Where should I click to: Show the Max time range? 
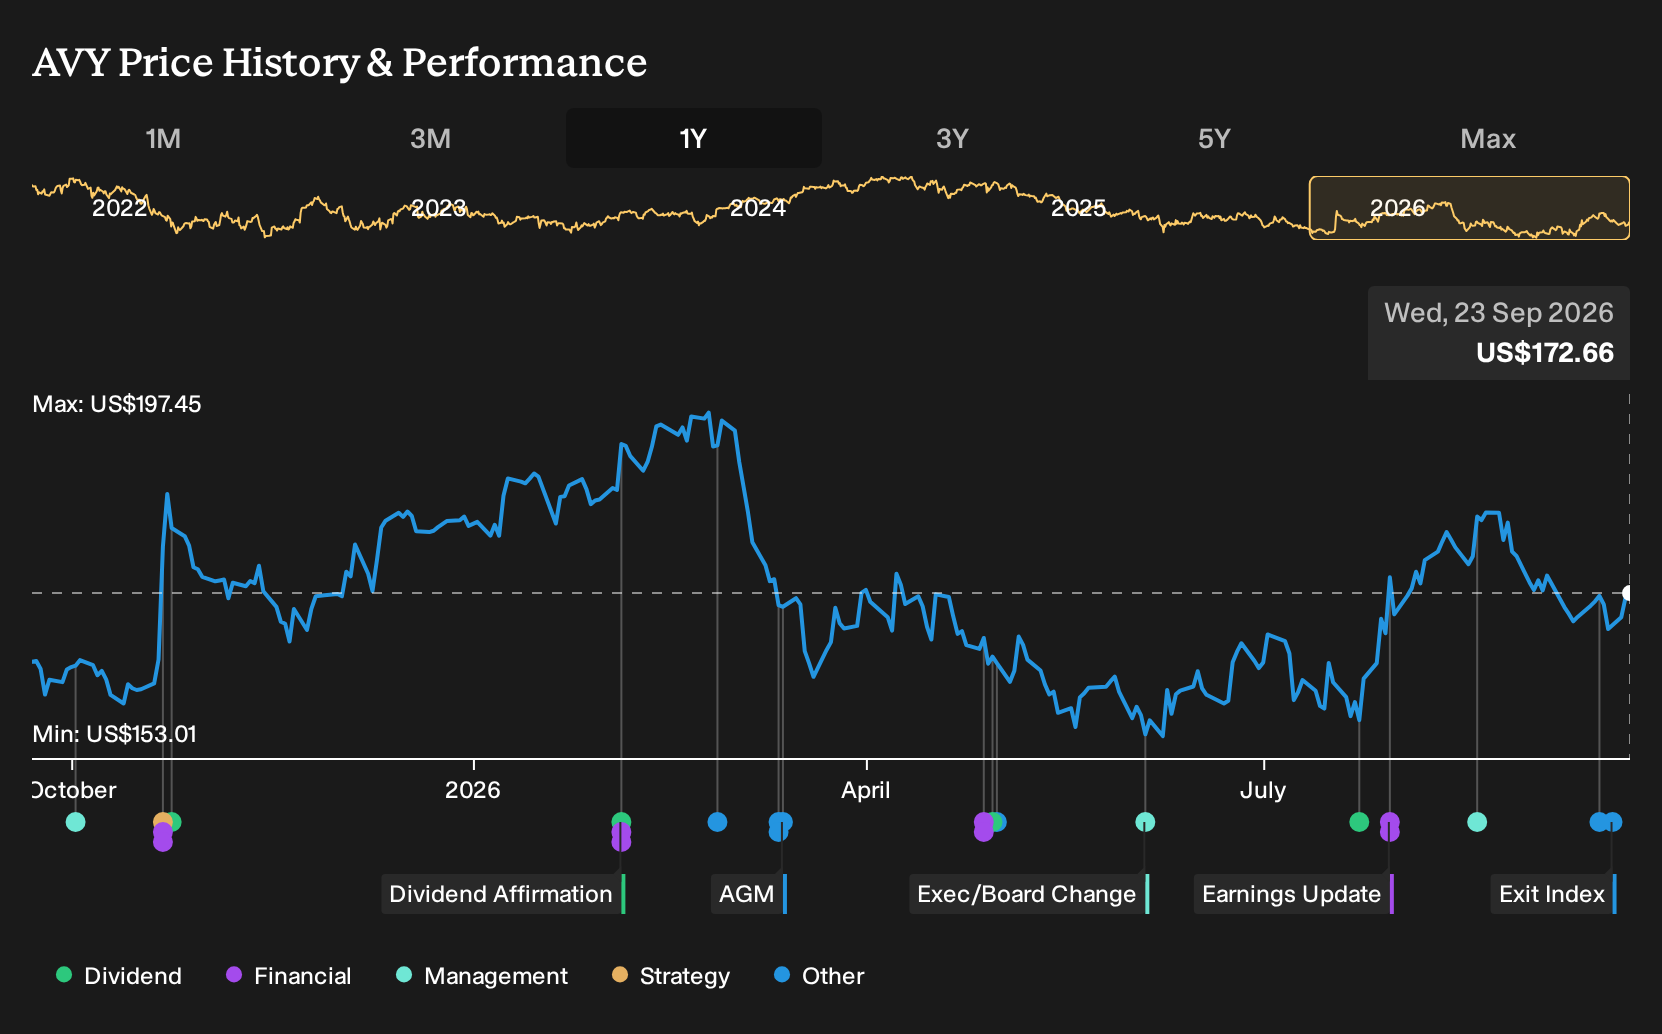[x=1488, y=138]
